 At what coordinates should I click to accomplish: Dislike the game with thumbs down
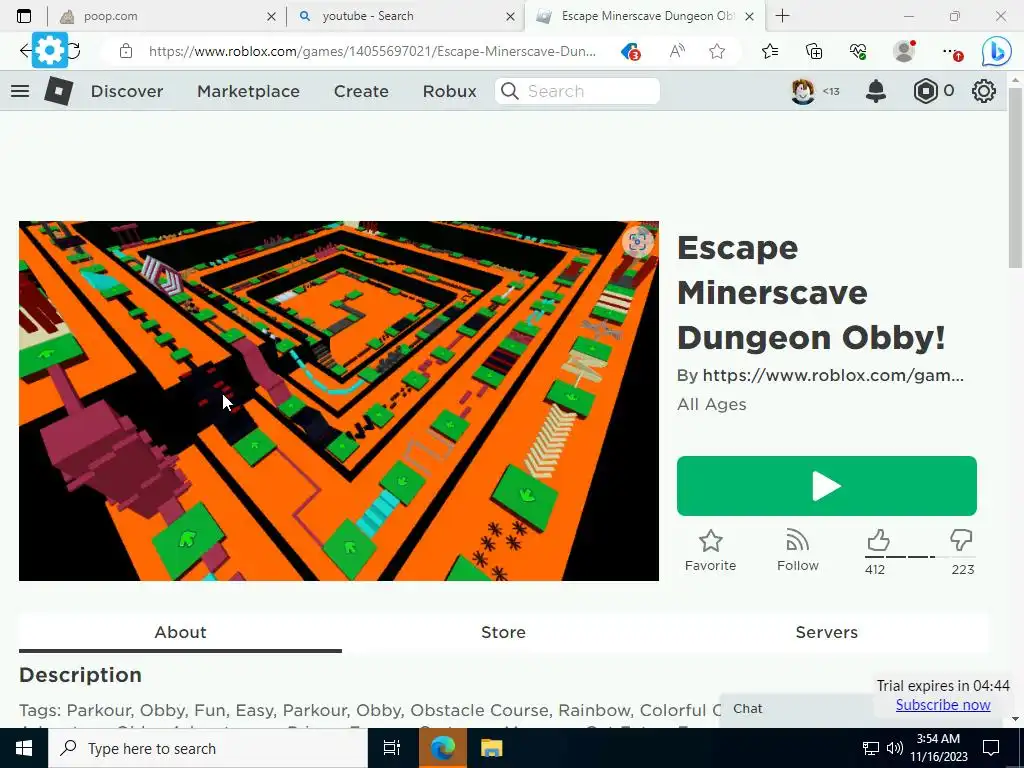click(x=961, y=541)
